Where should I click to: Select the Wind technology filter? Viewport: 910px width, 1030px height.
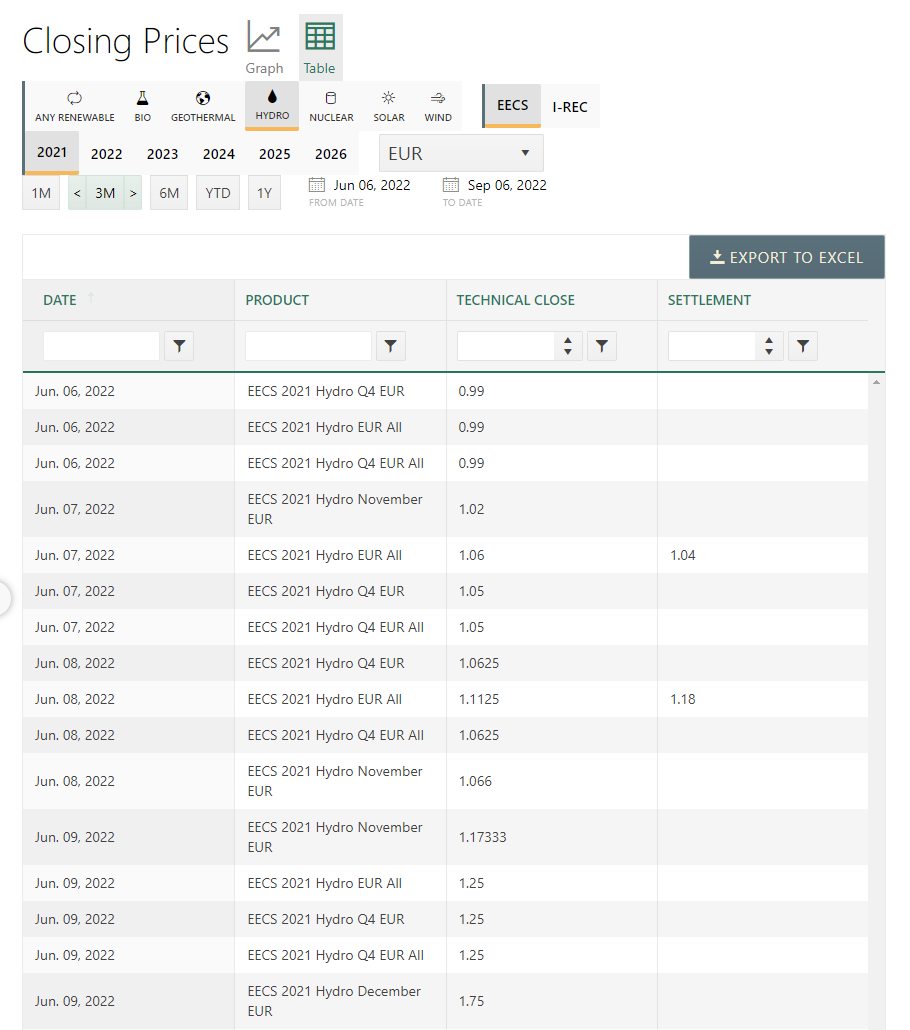click(438, 106)
